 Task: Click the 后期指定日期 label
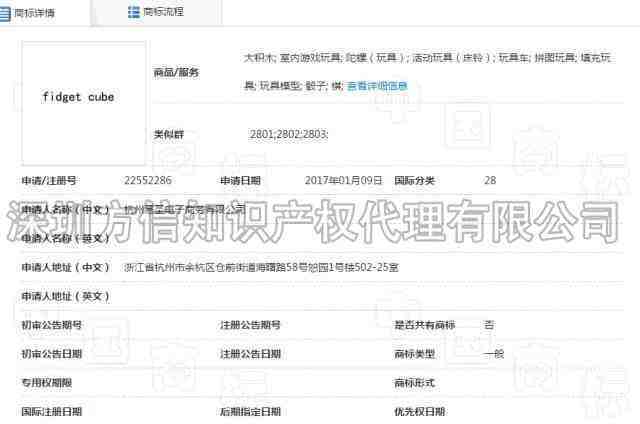251,412
